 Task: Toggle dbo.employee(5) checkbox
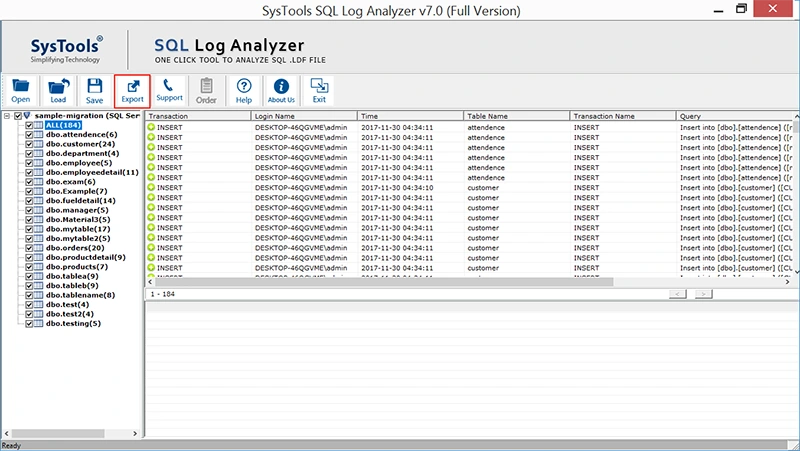(29, 163)
